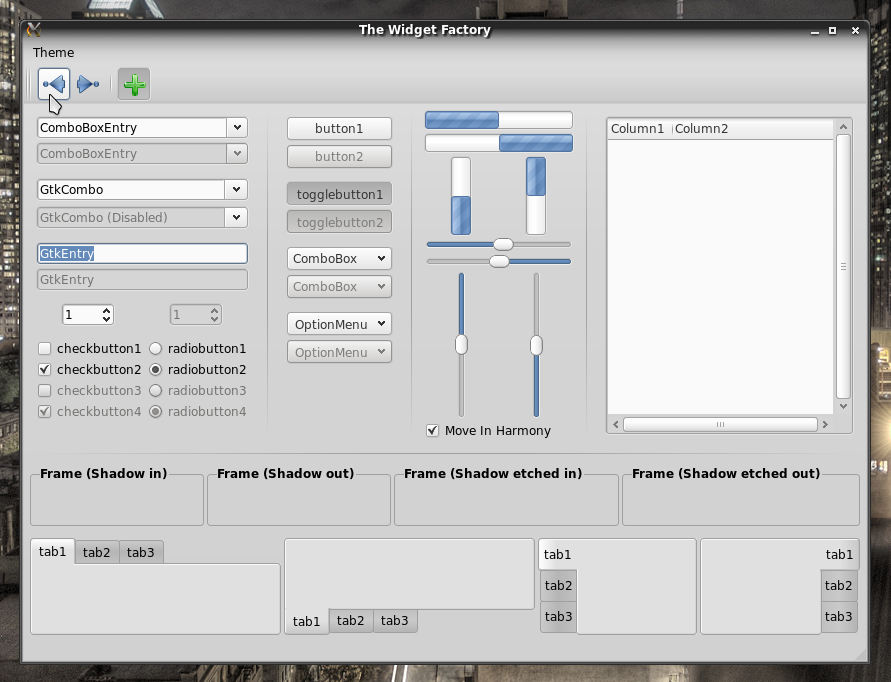The width and height of the screenshot is (891, 682).
Task: Open the disabled ComboBoxEntry dropdown arrow
Action: click(237, 153)
